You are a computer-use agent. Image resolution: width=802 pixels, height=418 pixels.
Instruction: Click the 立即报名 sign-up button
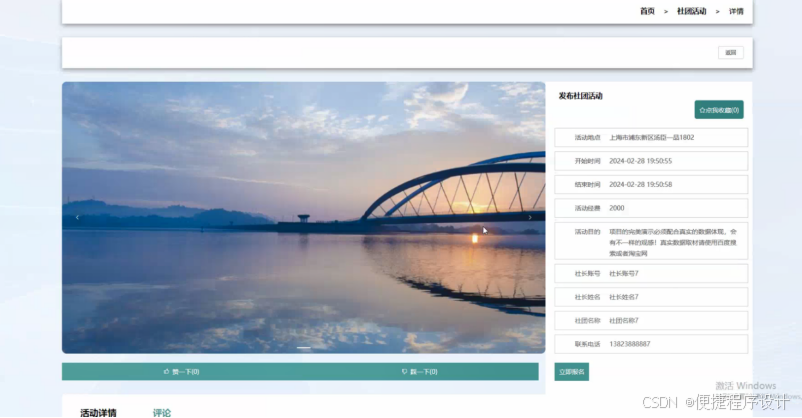[x=571, y=372]
